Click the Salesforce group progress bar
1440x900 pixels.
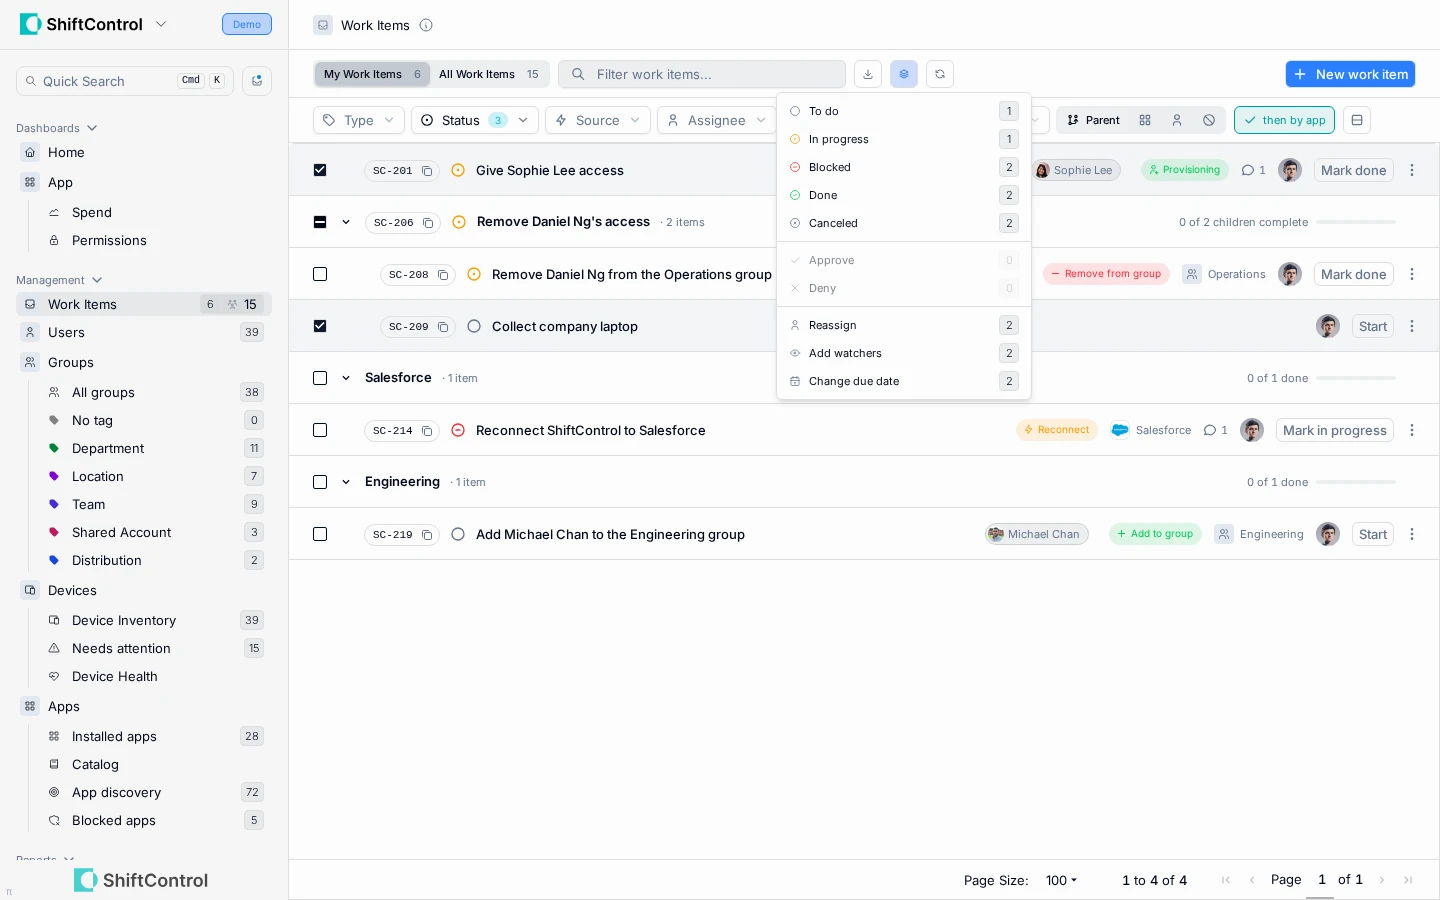1356,378
